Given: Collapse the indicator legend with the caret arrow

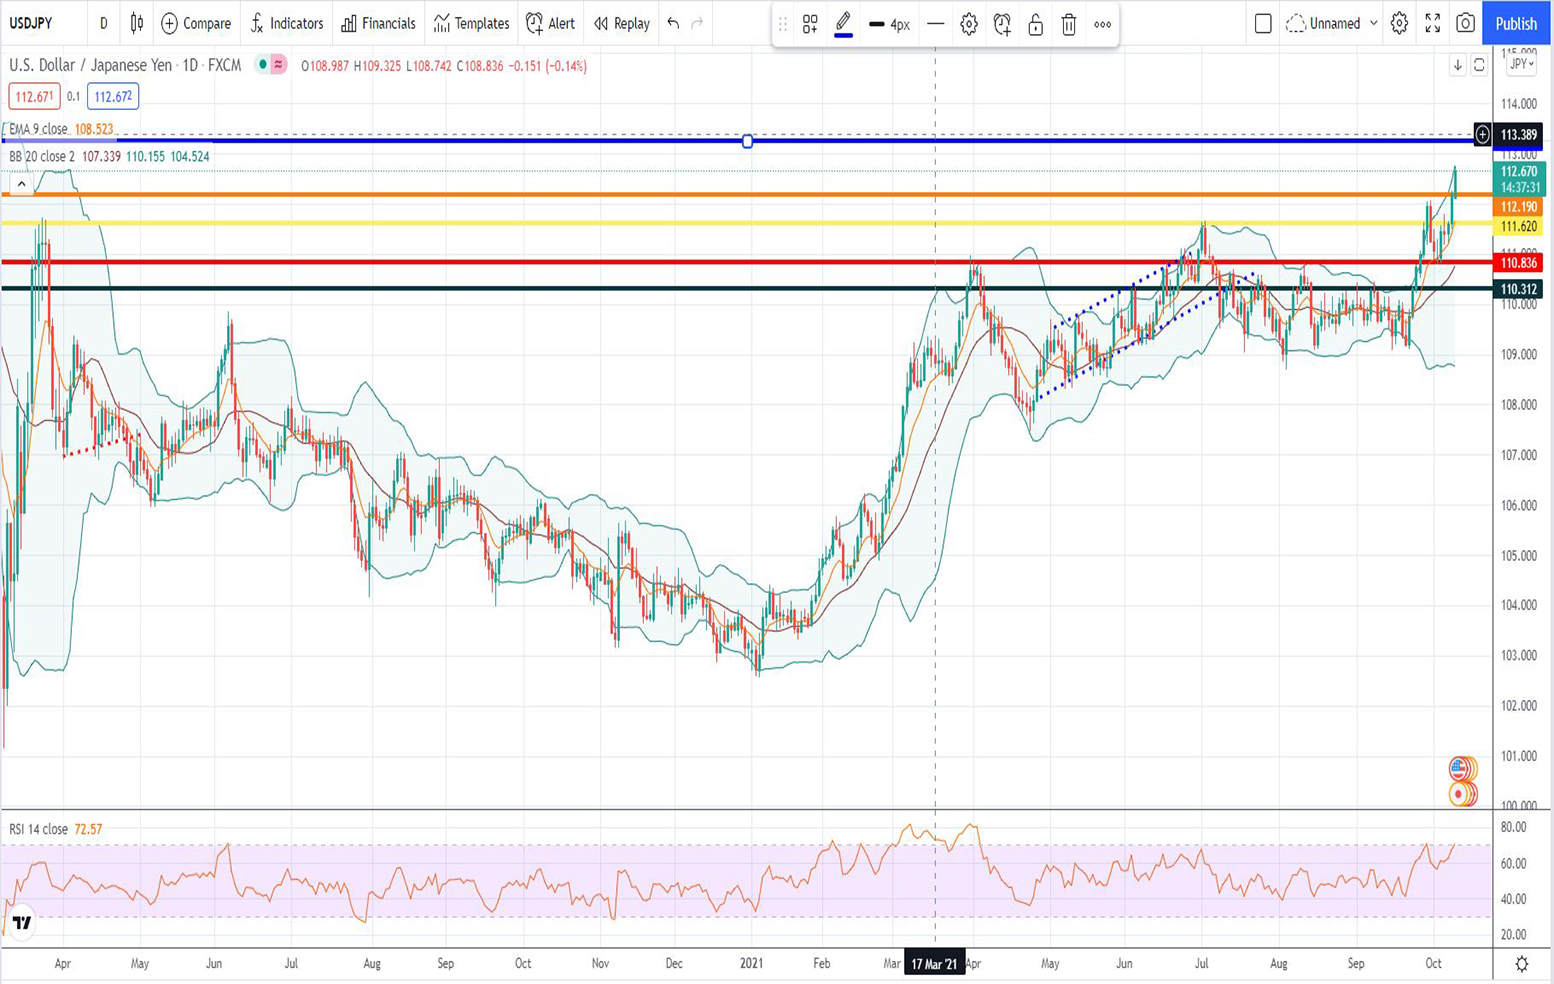Looking at the screenshot, I should (21, 184).
